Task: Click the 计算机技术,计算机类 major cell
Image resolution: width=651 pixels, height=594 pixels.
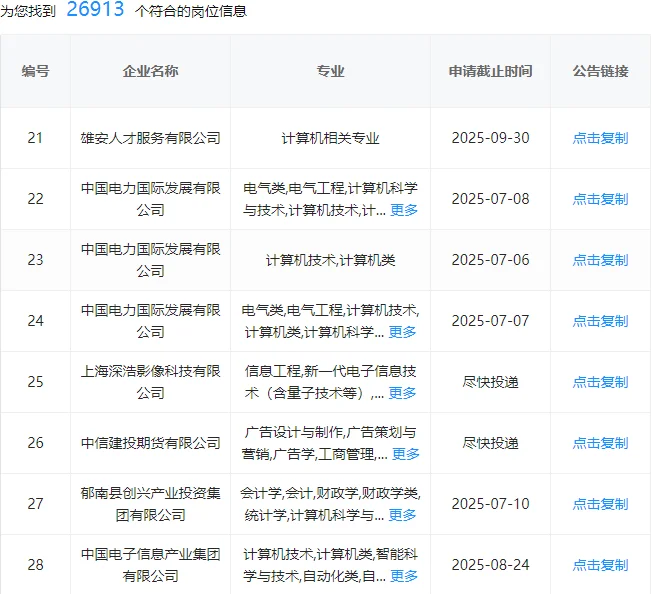Action: coord(330,260)
